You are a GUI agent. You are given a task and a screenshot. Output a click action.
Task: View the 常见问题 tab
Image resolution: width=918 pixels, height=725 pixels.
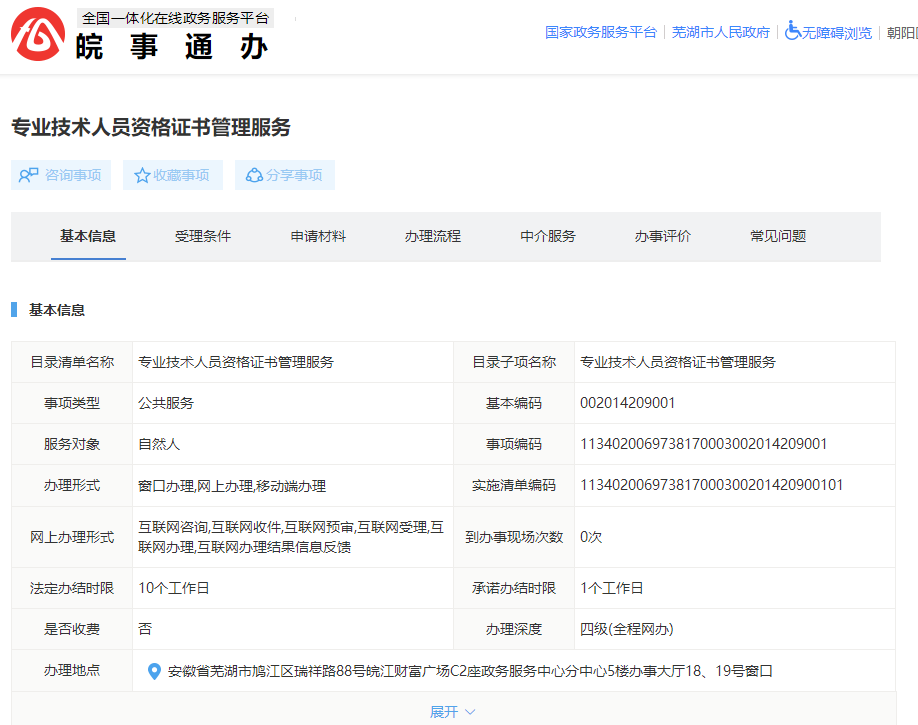pos(777,236)
